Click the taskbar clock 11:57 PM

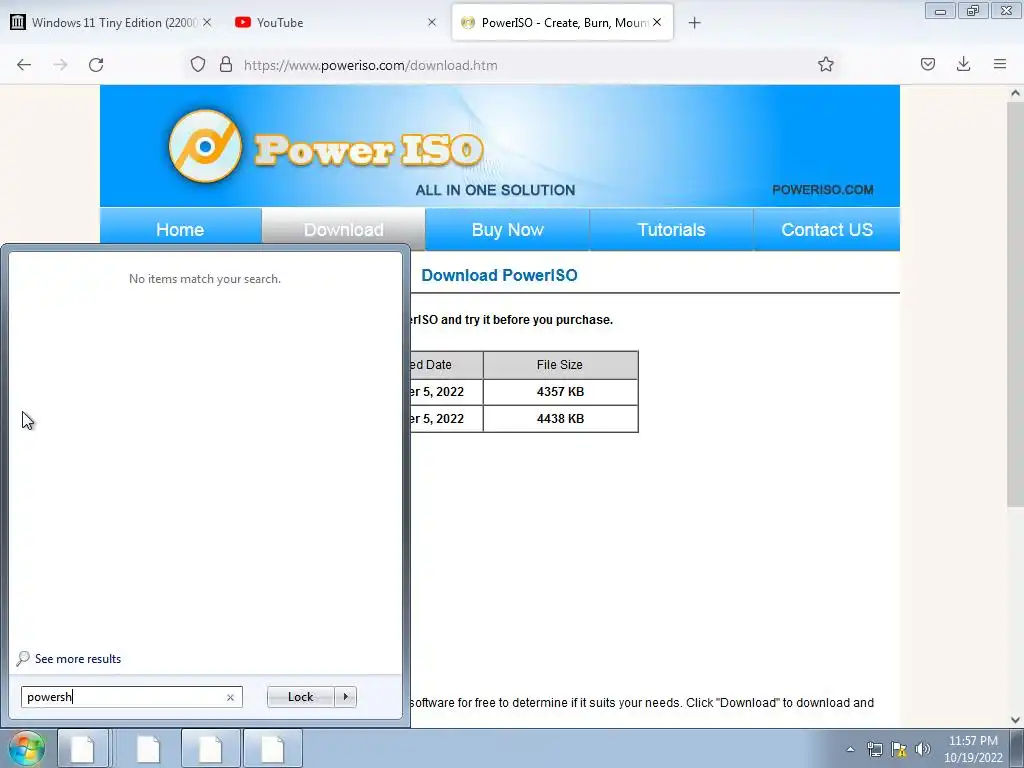point(973,741)
